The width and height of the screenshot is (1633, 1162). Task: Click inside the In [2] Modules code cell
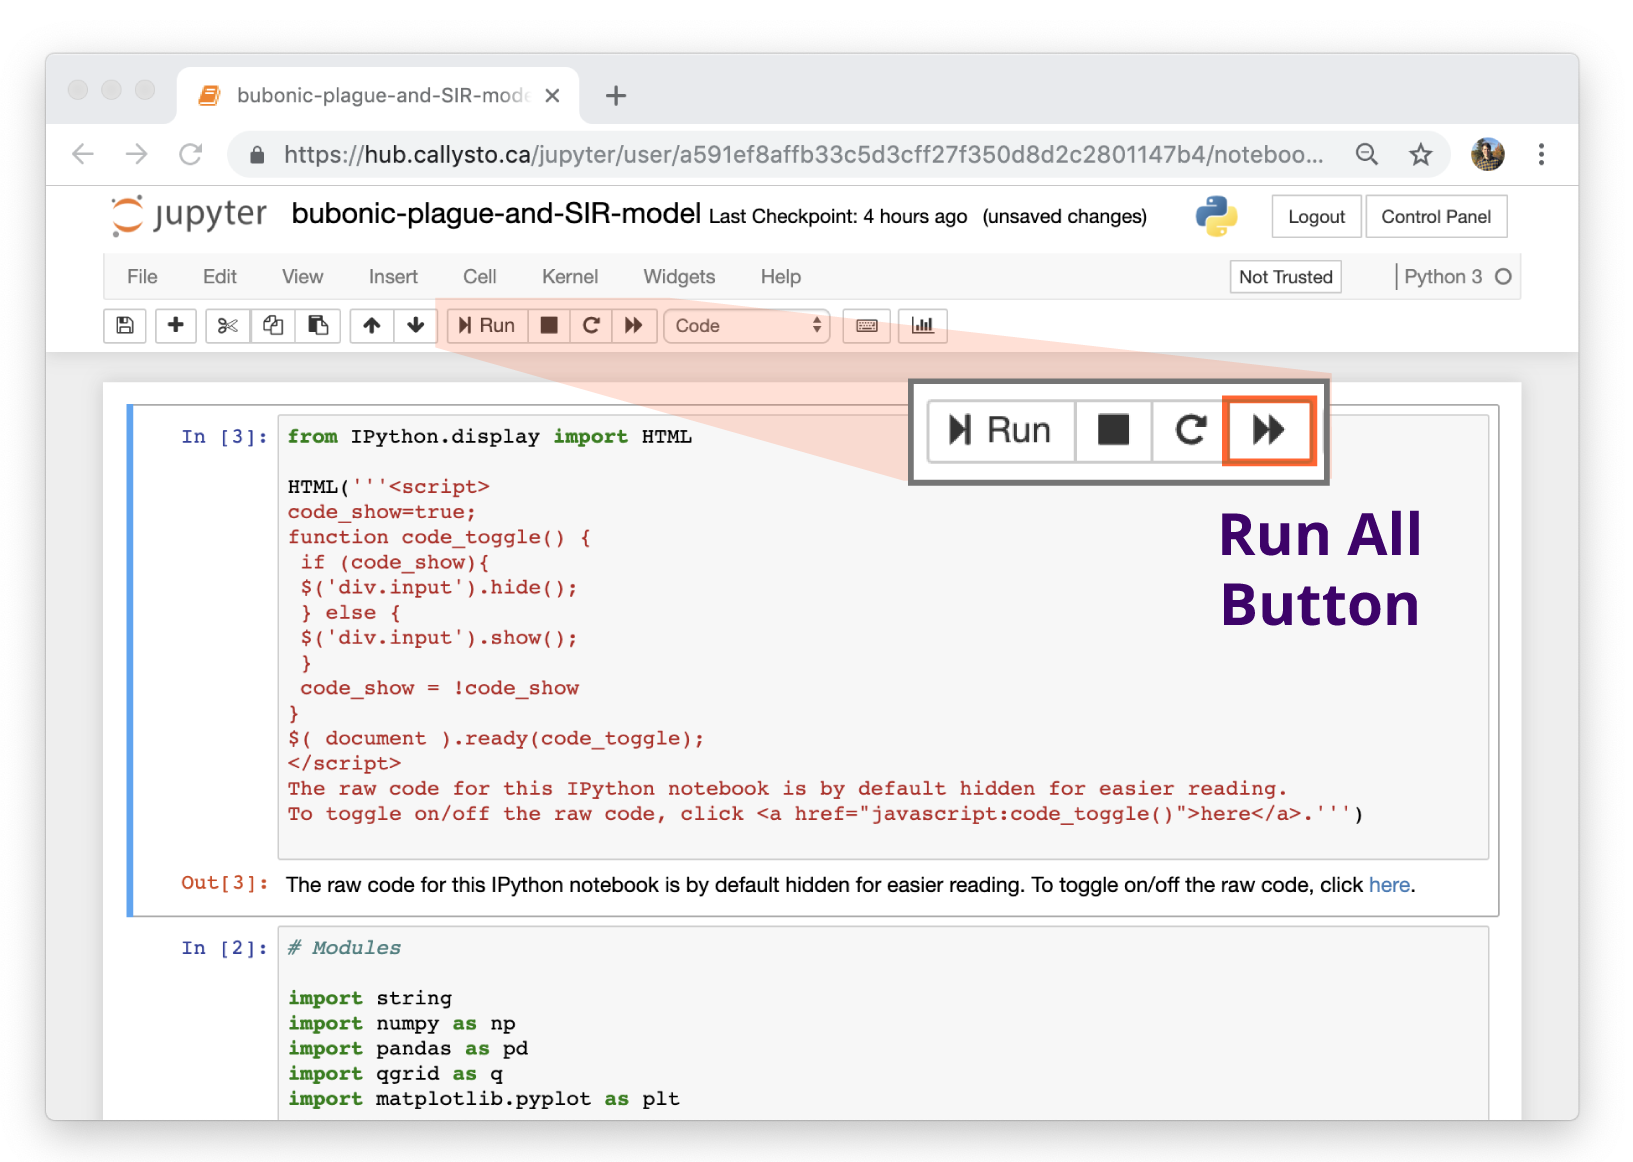[883, 1022]
